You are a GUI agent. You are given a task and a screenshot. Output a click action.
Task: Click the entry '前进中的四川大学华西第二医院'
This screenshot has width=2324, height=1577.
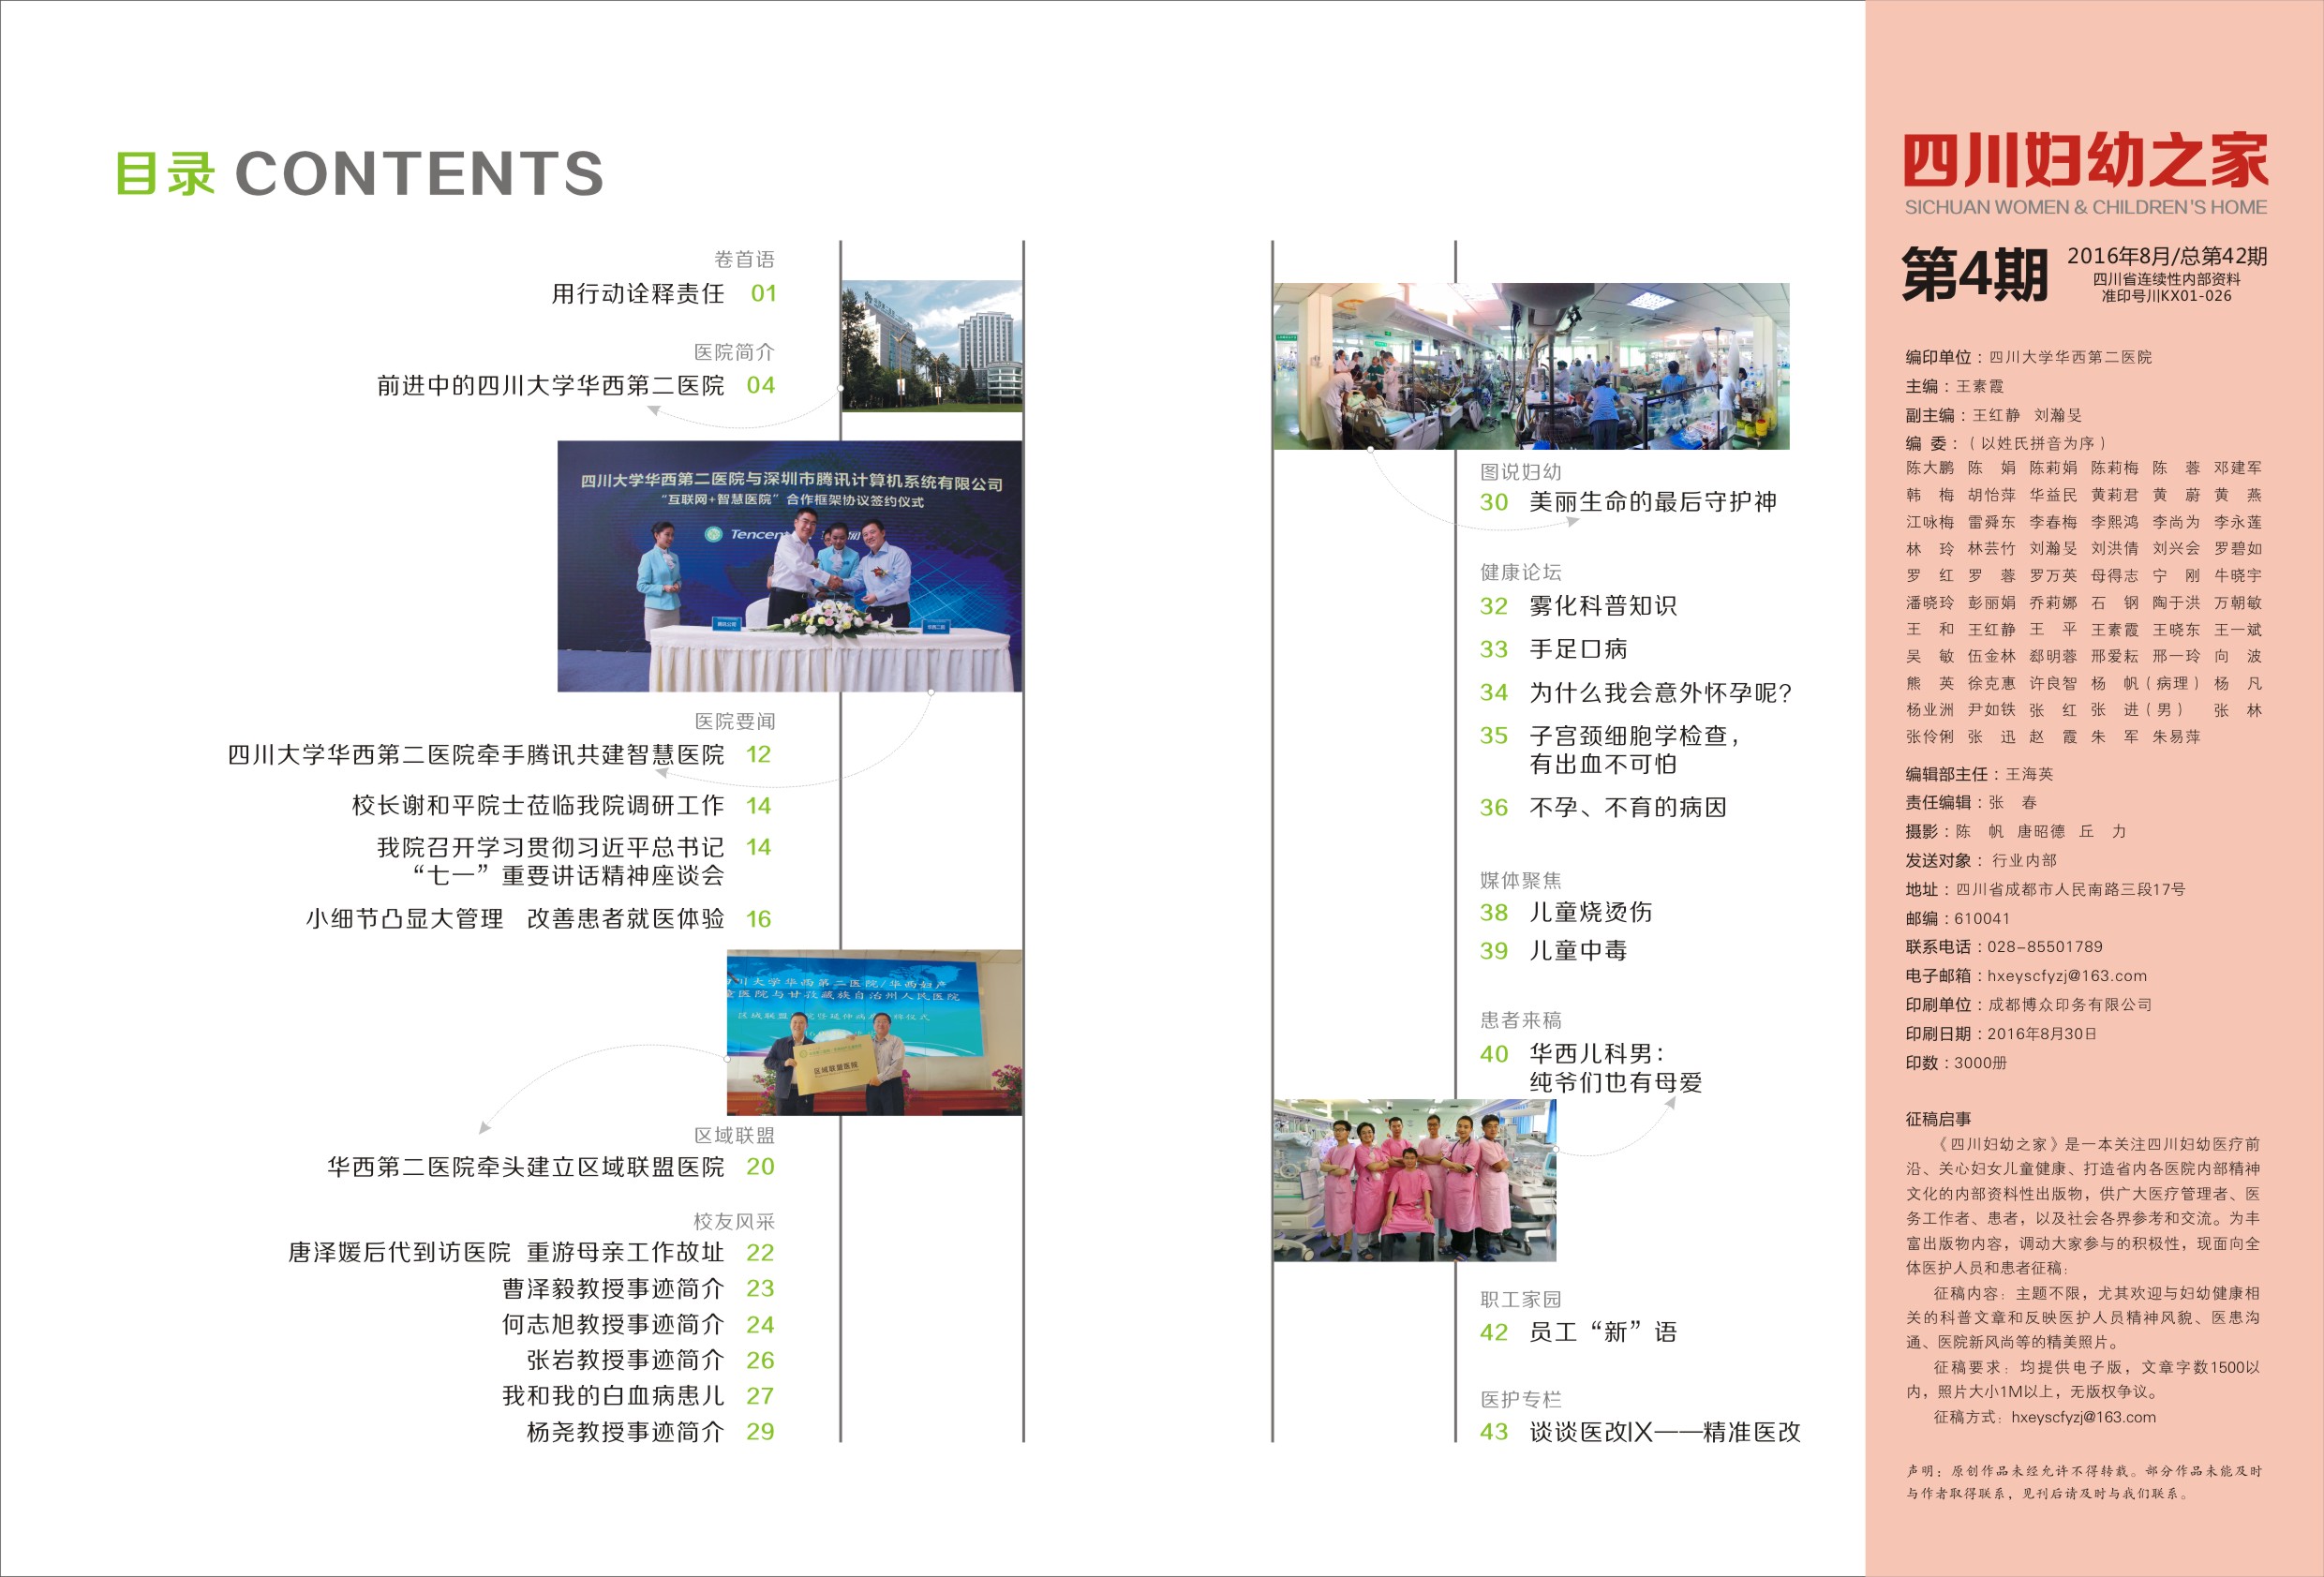point(550,386)
